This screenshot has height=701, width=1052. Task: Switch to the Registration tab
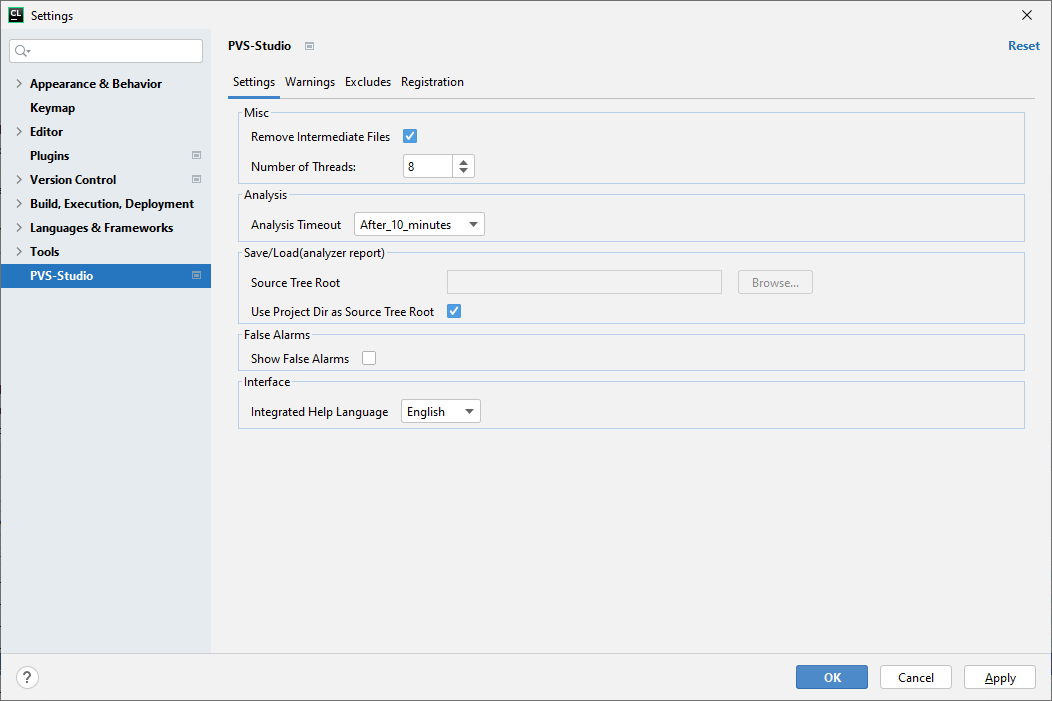[x=432, y=82]
